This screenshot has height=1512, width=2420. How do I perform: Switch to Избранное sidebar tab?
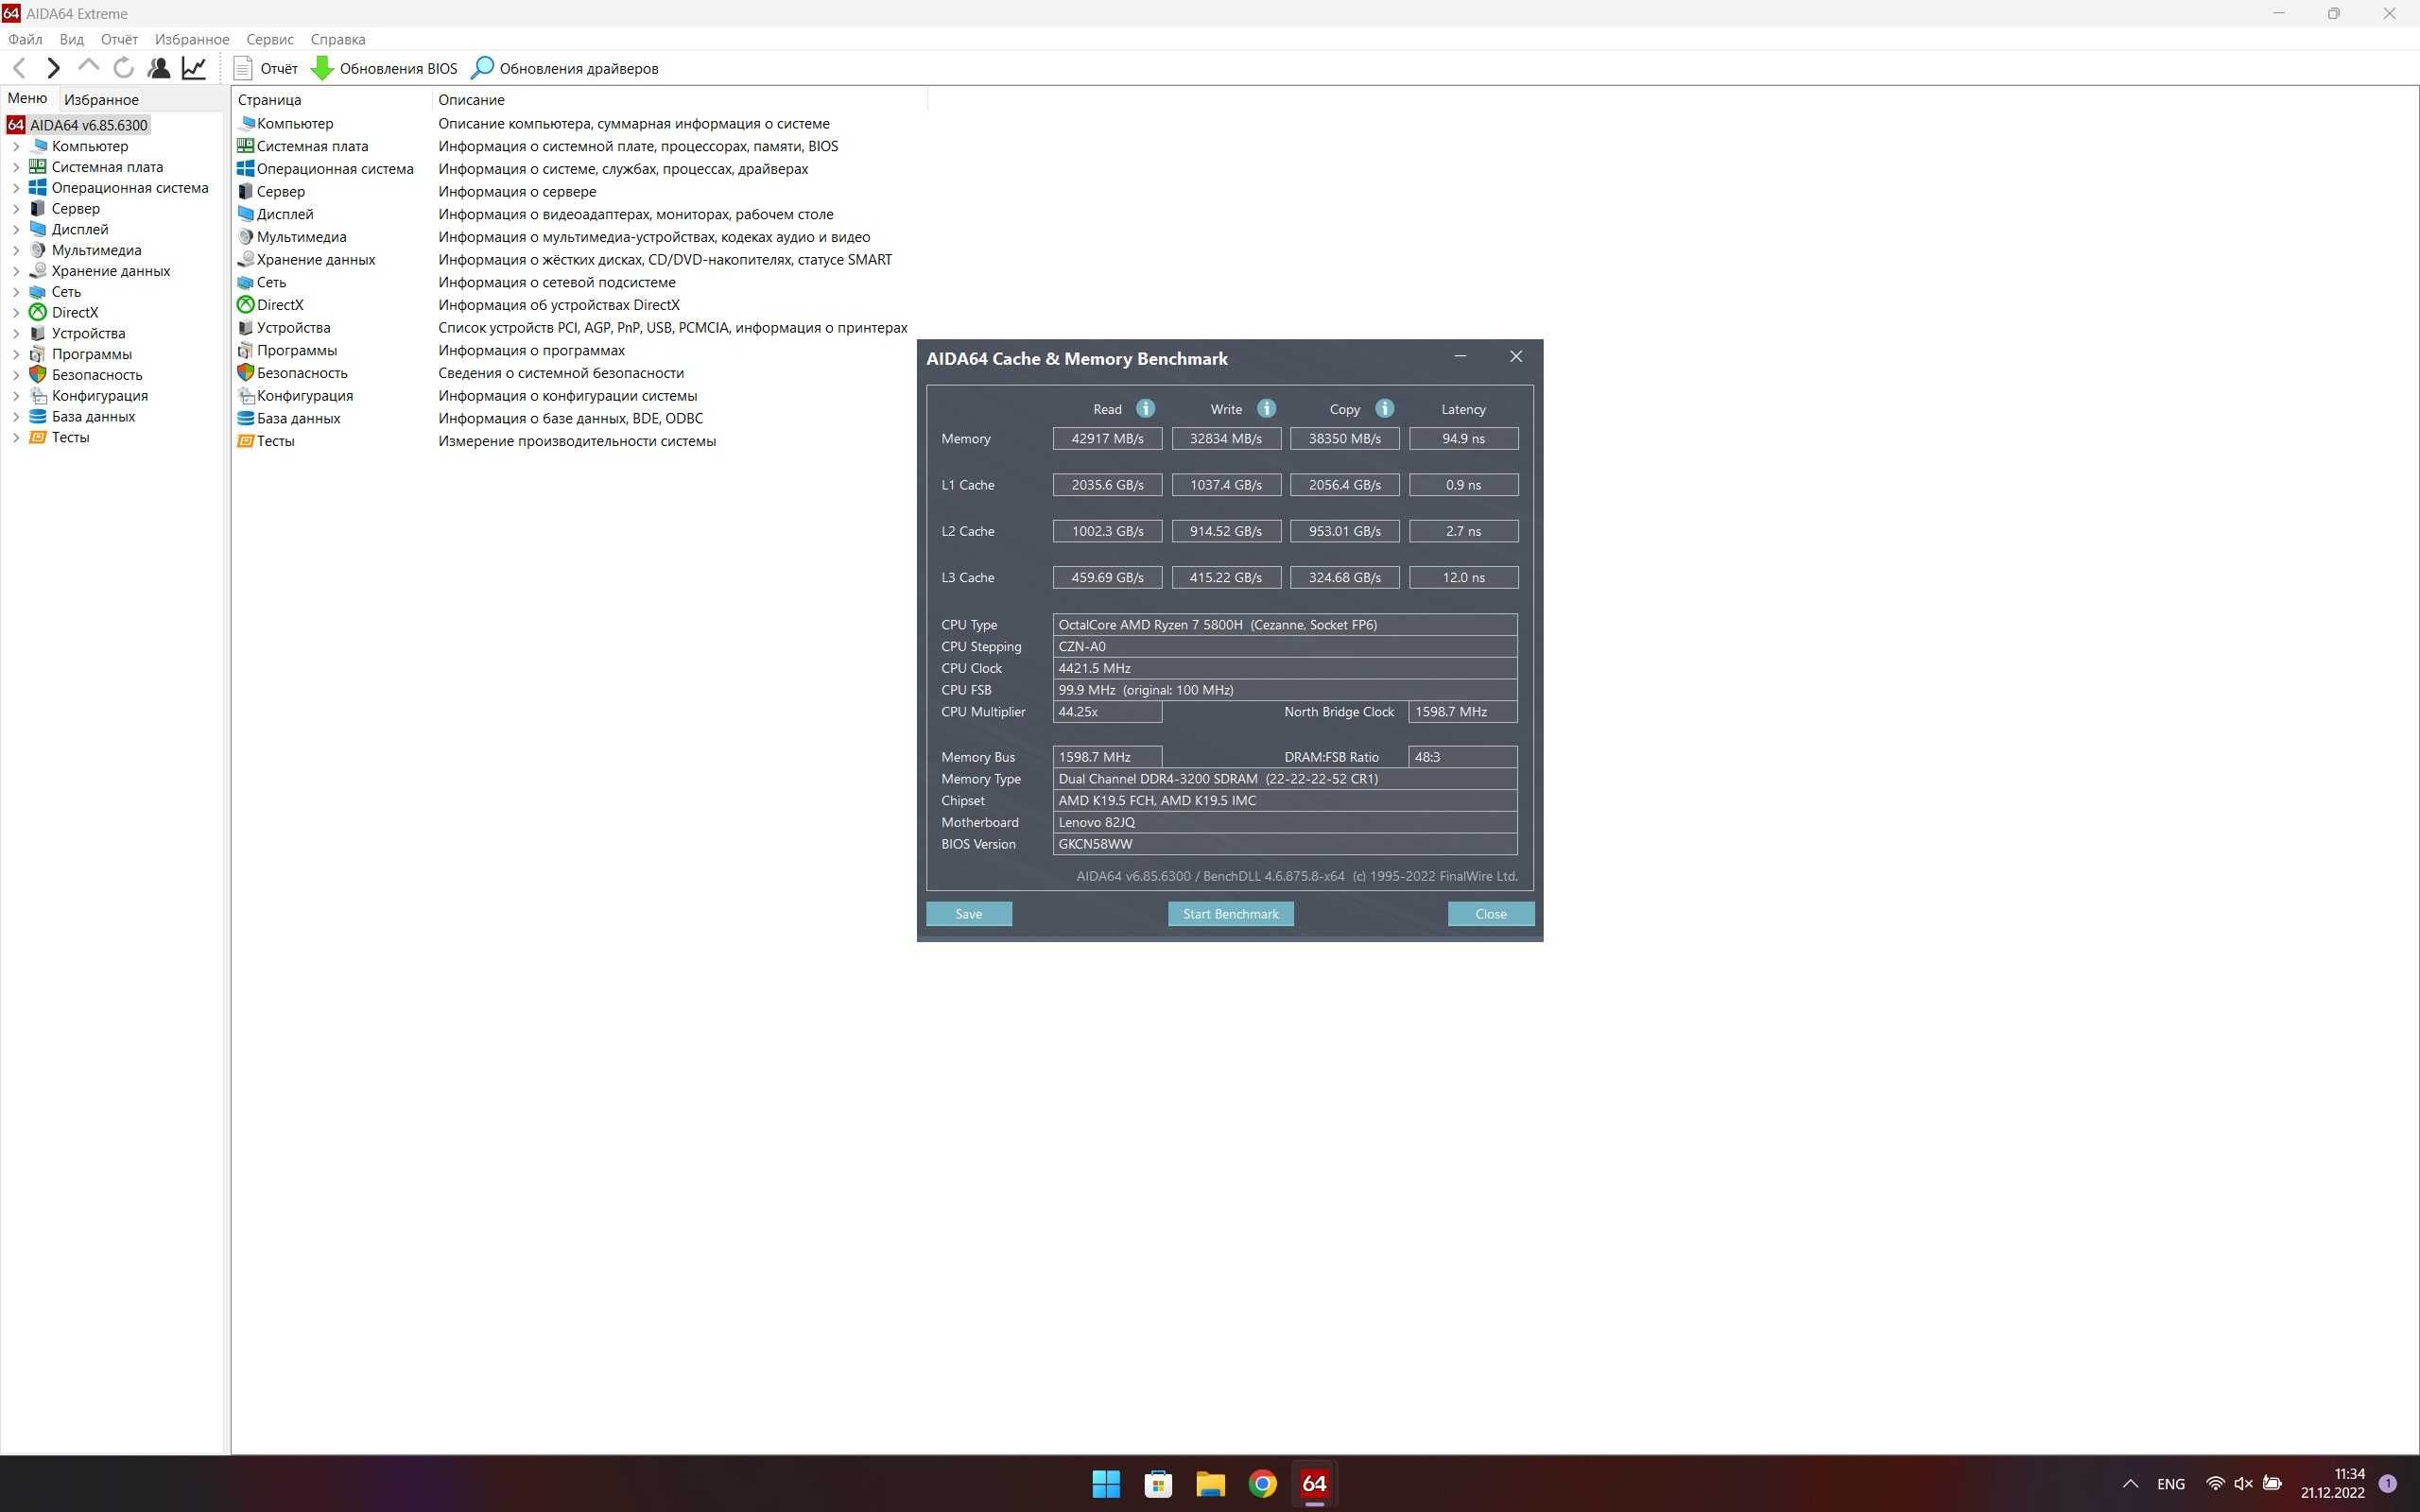[x=101, y=99]
